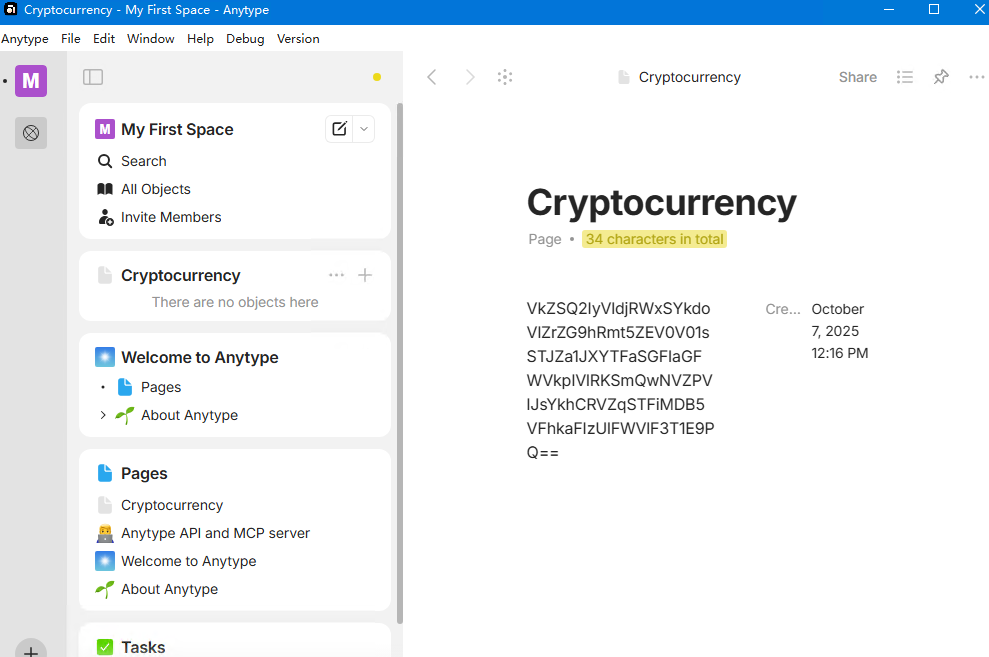This screenshot has height=657, width=989.
Task: Click the 'Cre...' relation label
Action: click(783, 309)
